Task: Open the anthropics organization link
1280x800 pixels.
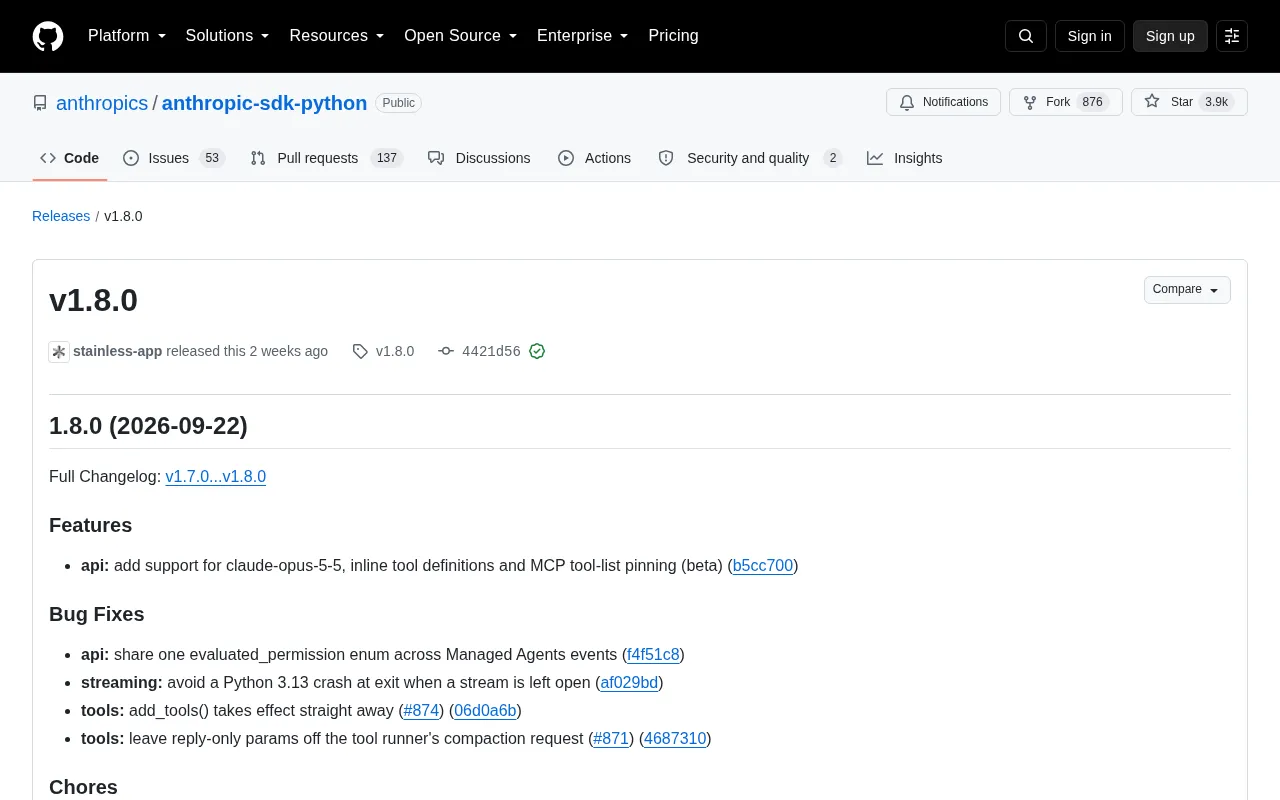Action: point(102,103)
